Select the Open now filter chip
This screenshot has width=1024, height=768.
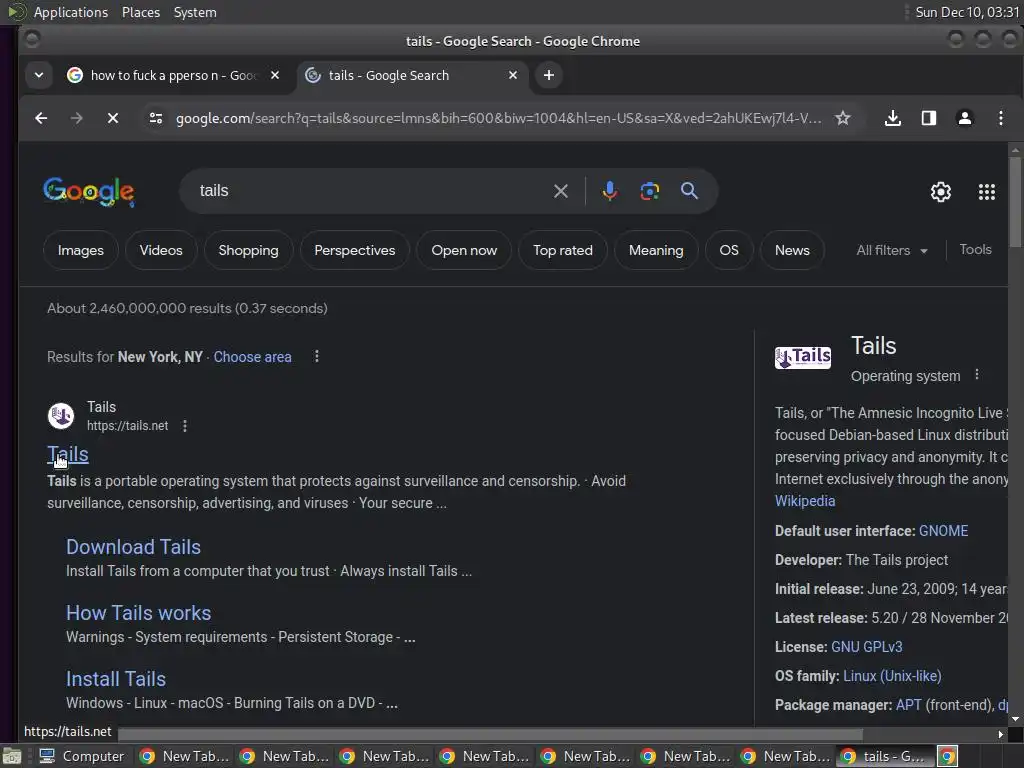(464, 250)
